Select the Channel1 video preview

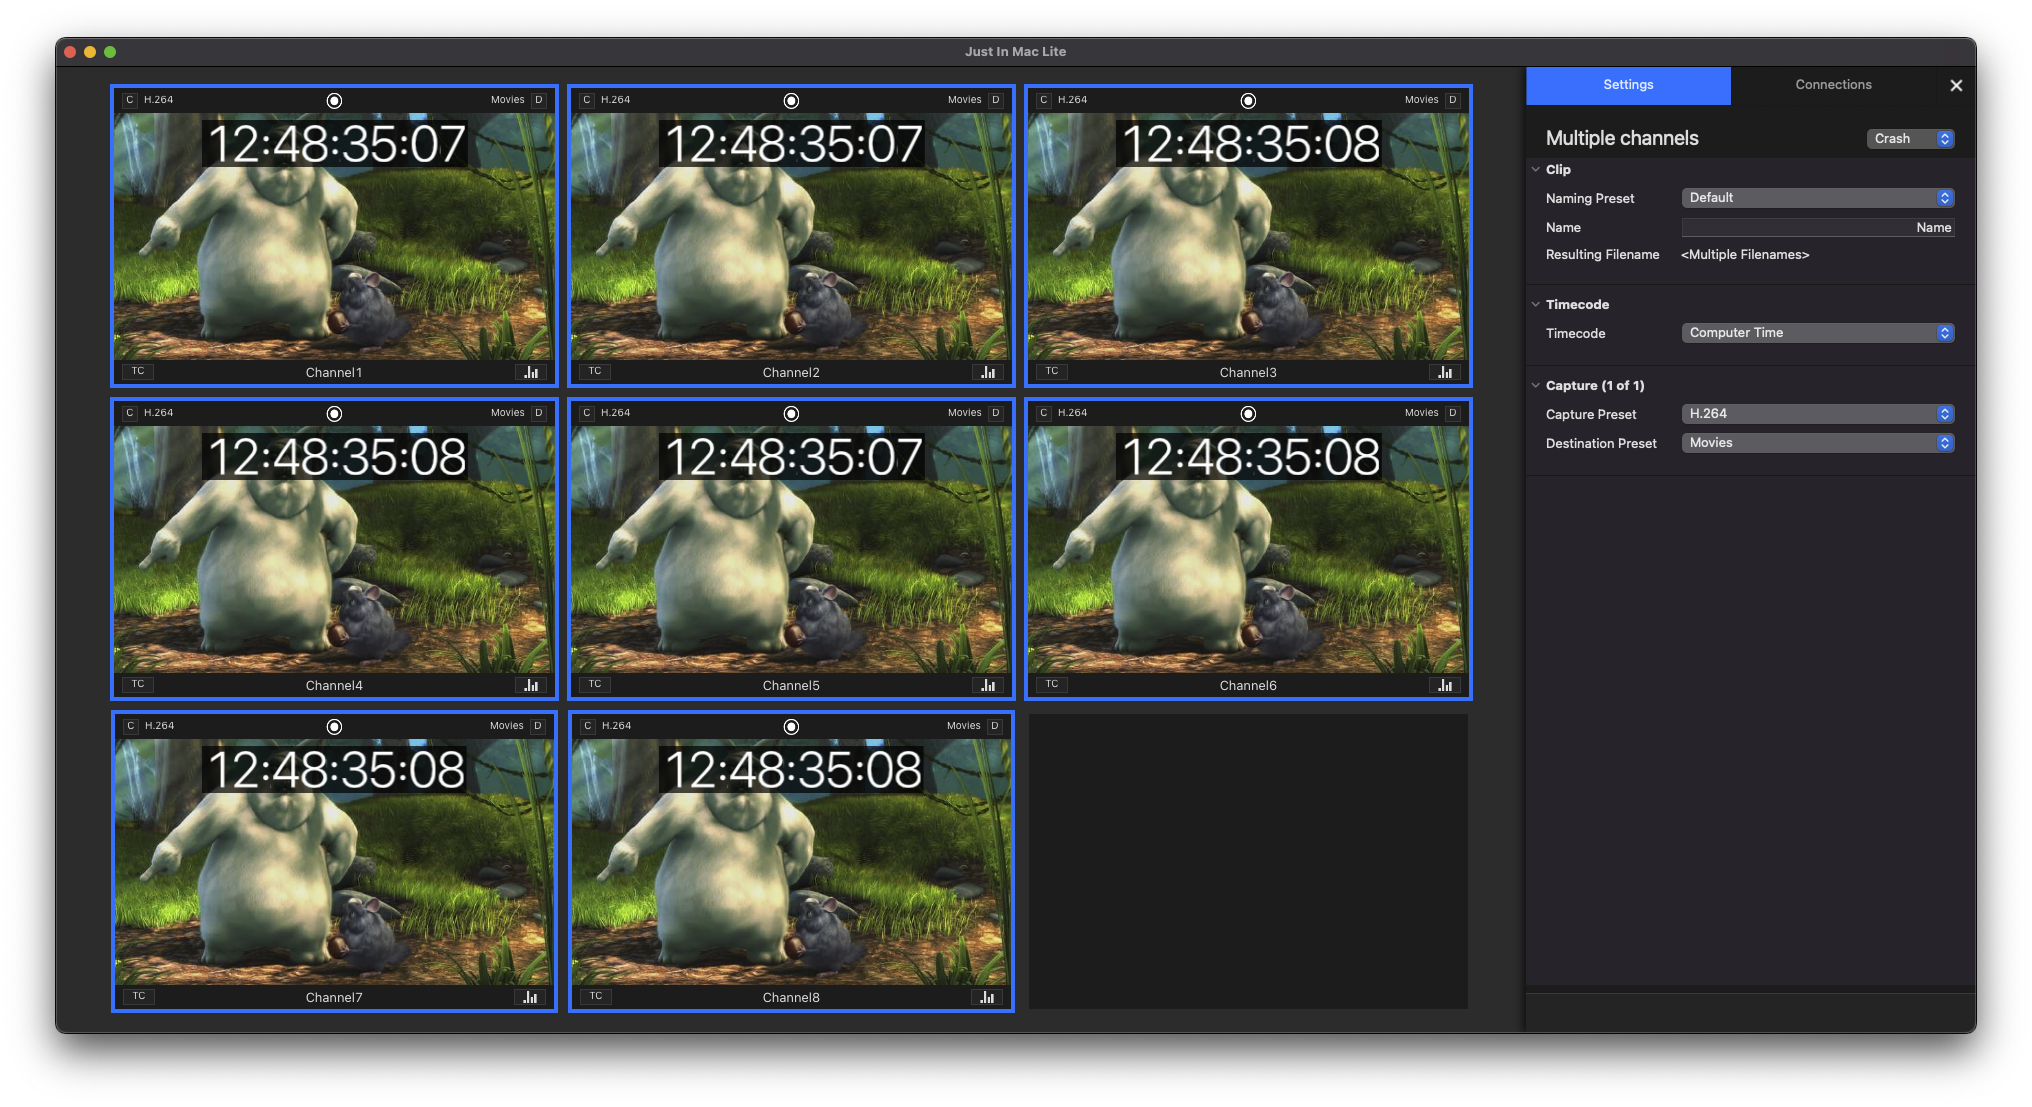[333, 236]
